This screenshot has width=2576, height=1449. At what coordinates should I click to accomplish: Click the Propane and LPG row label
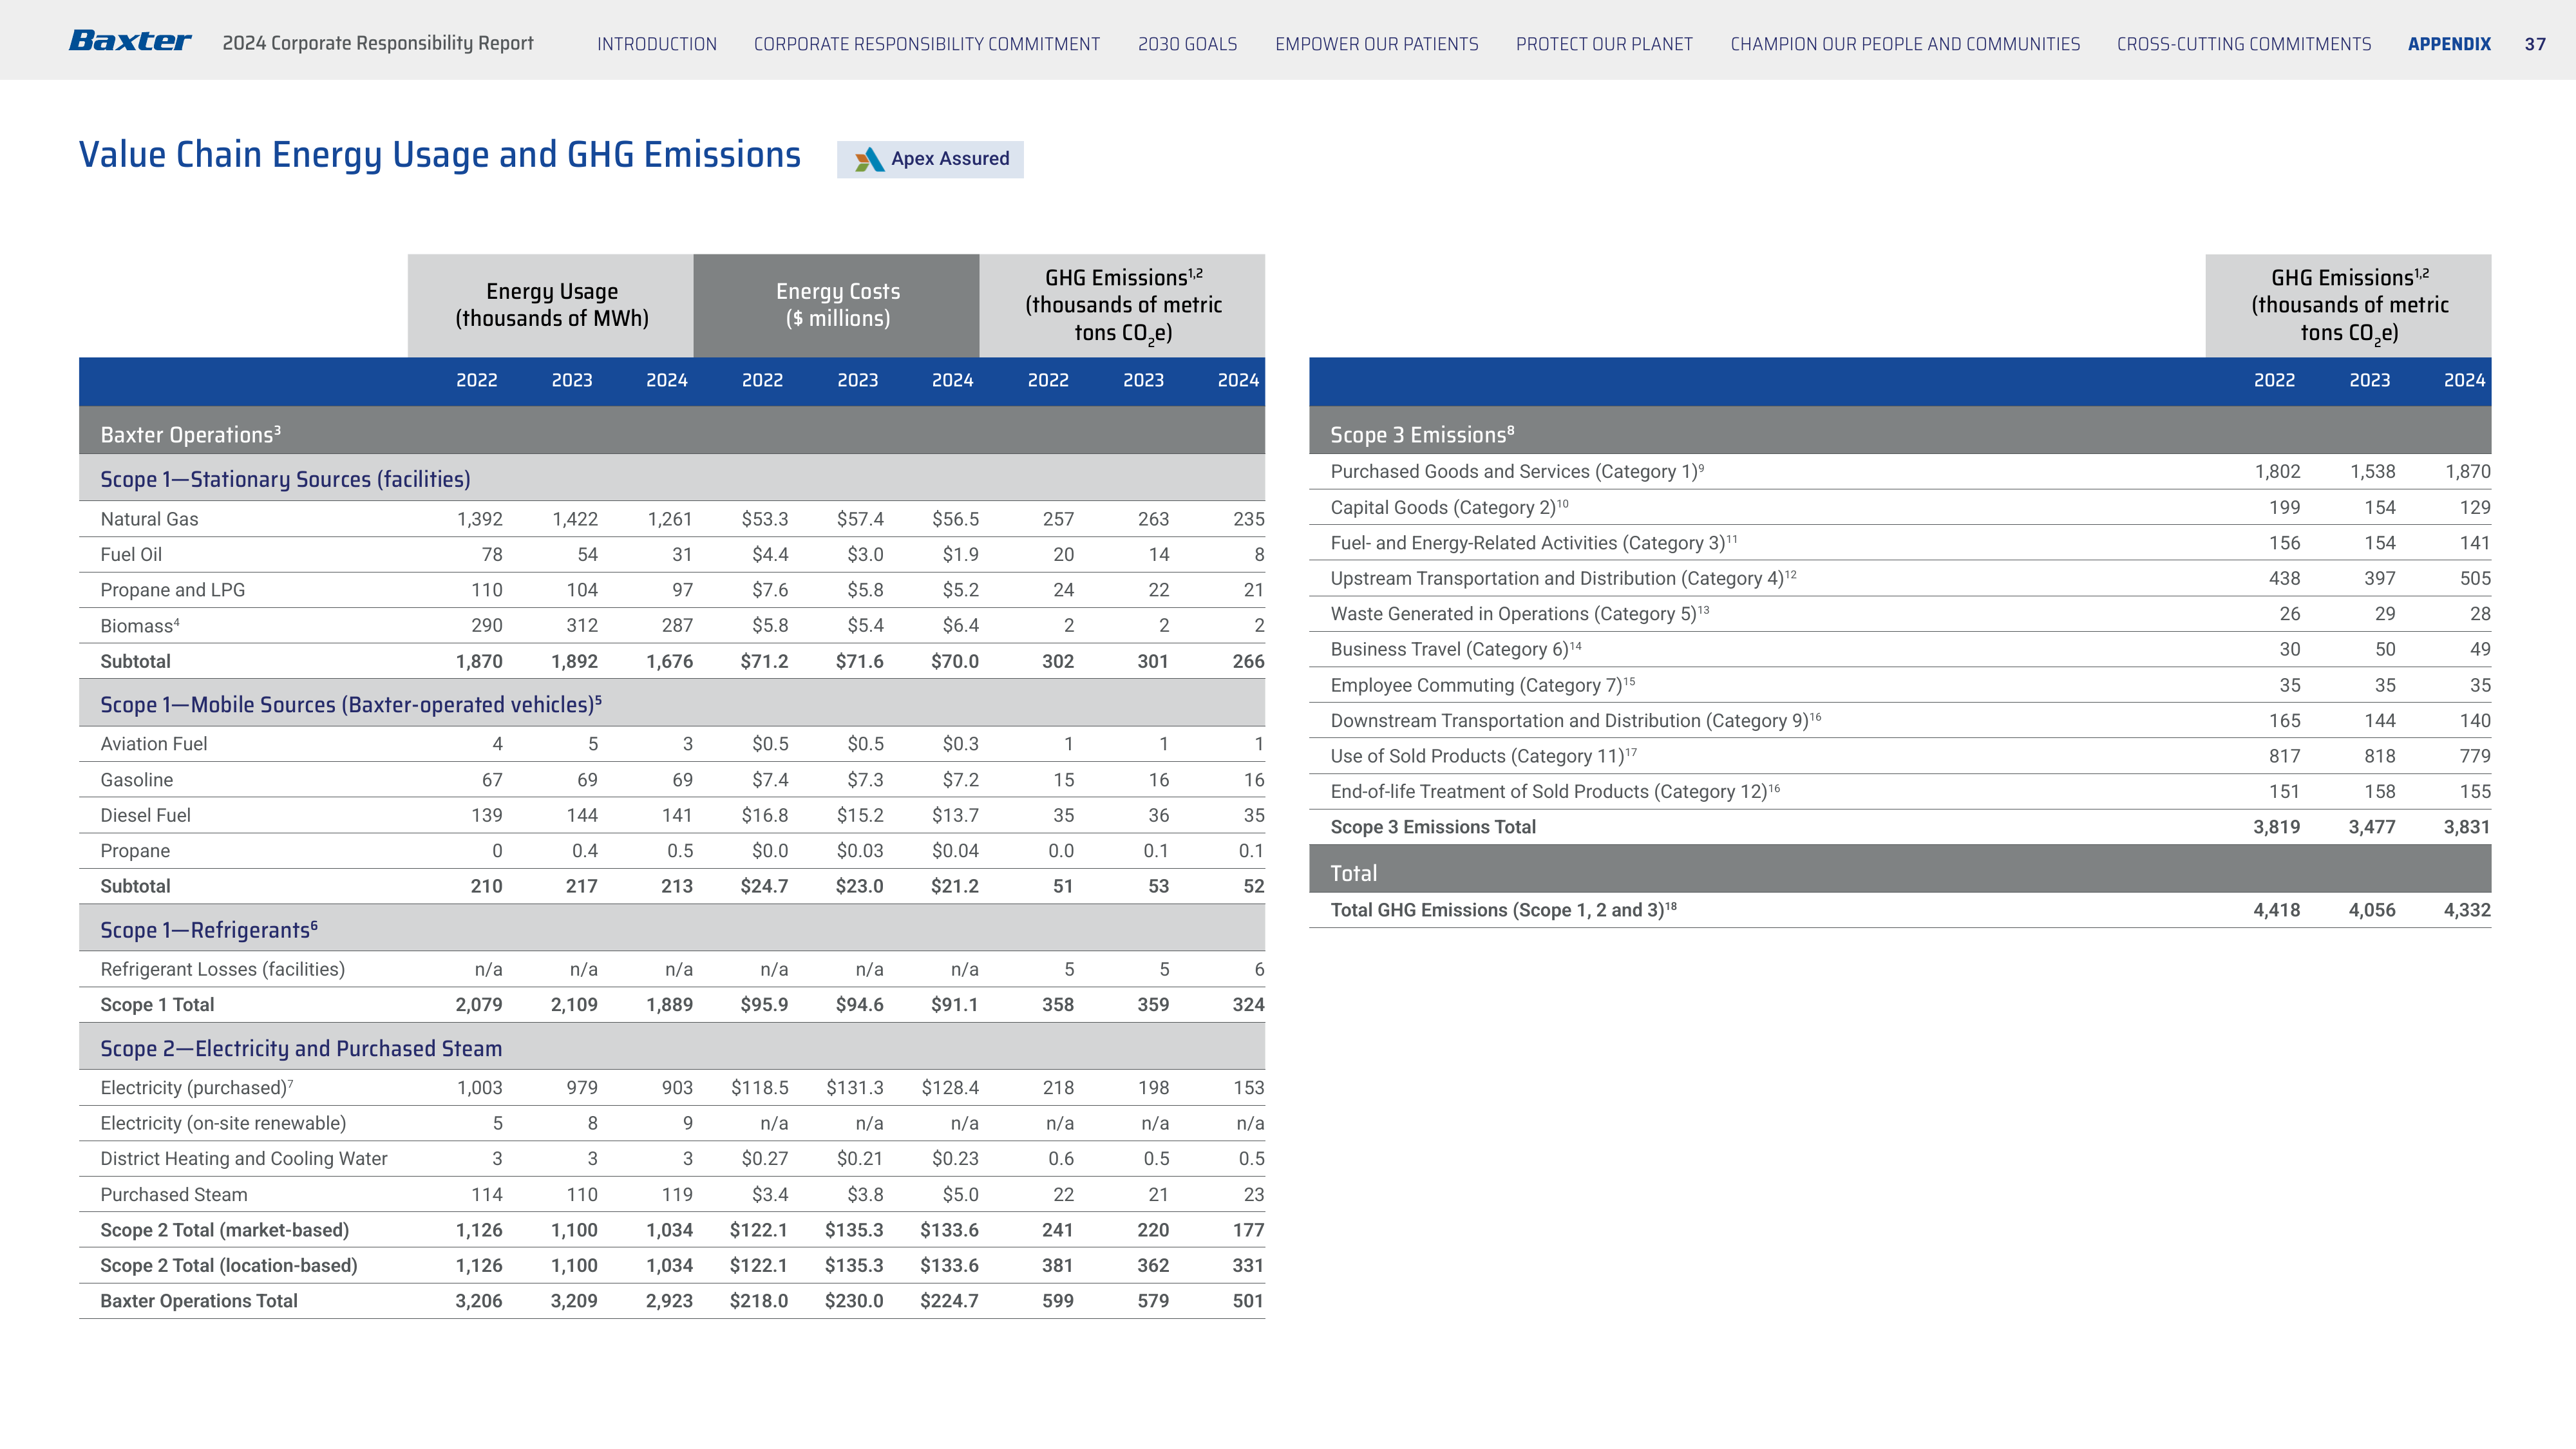click(172, 590)
